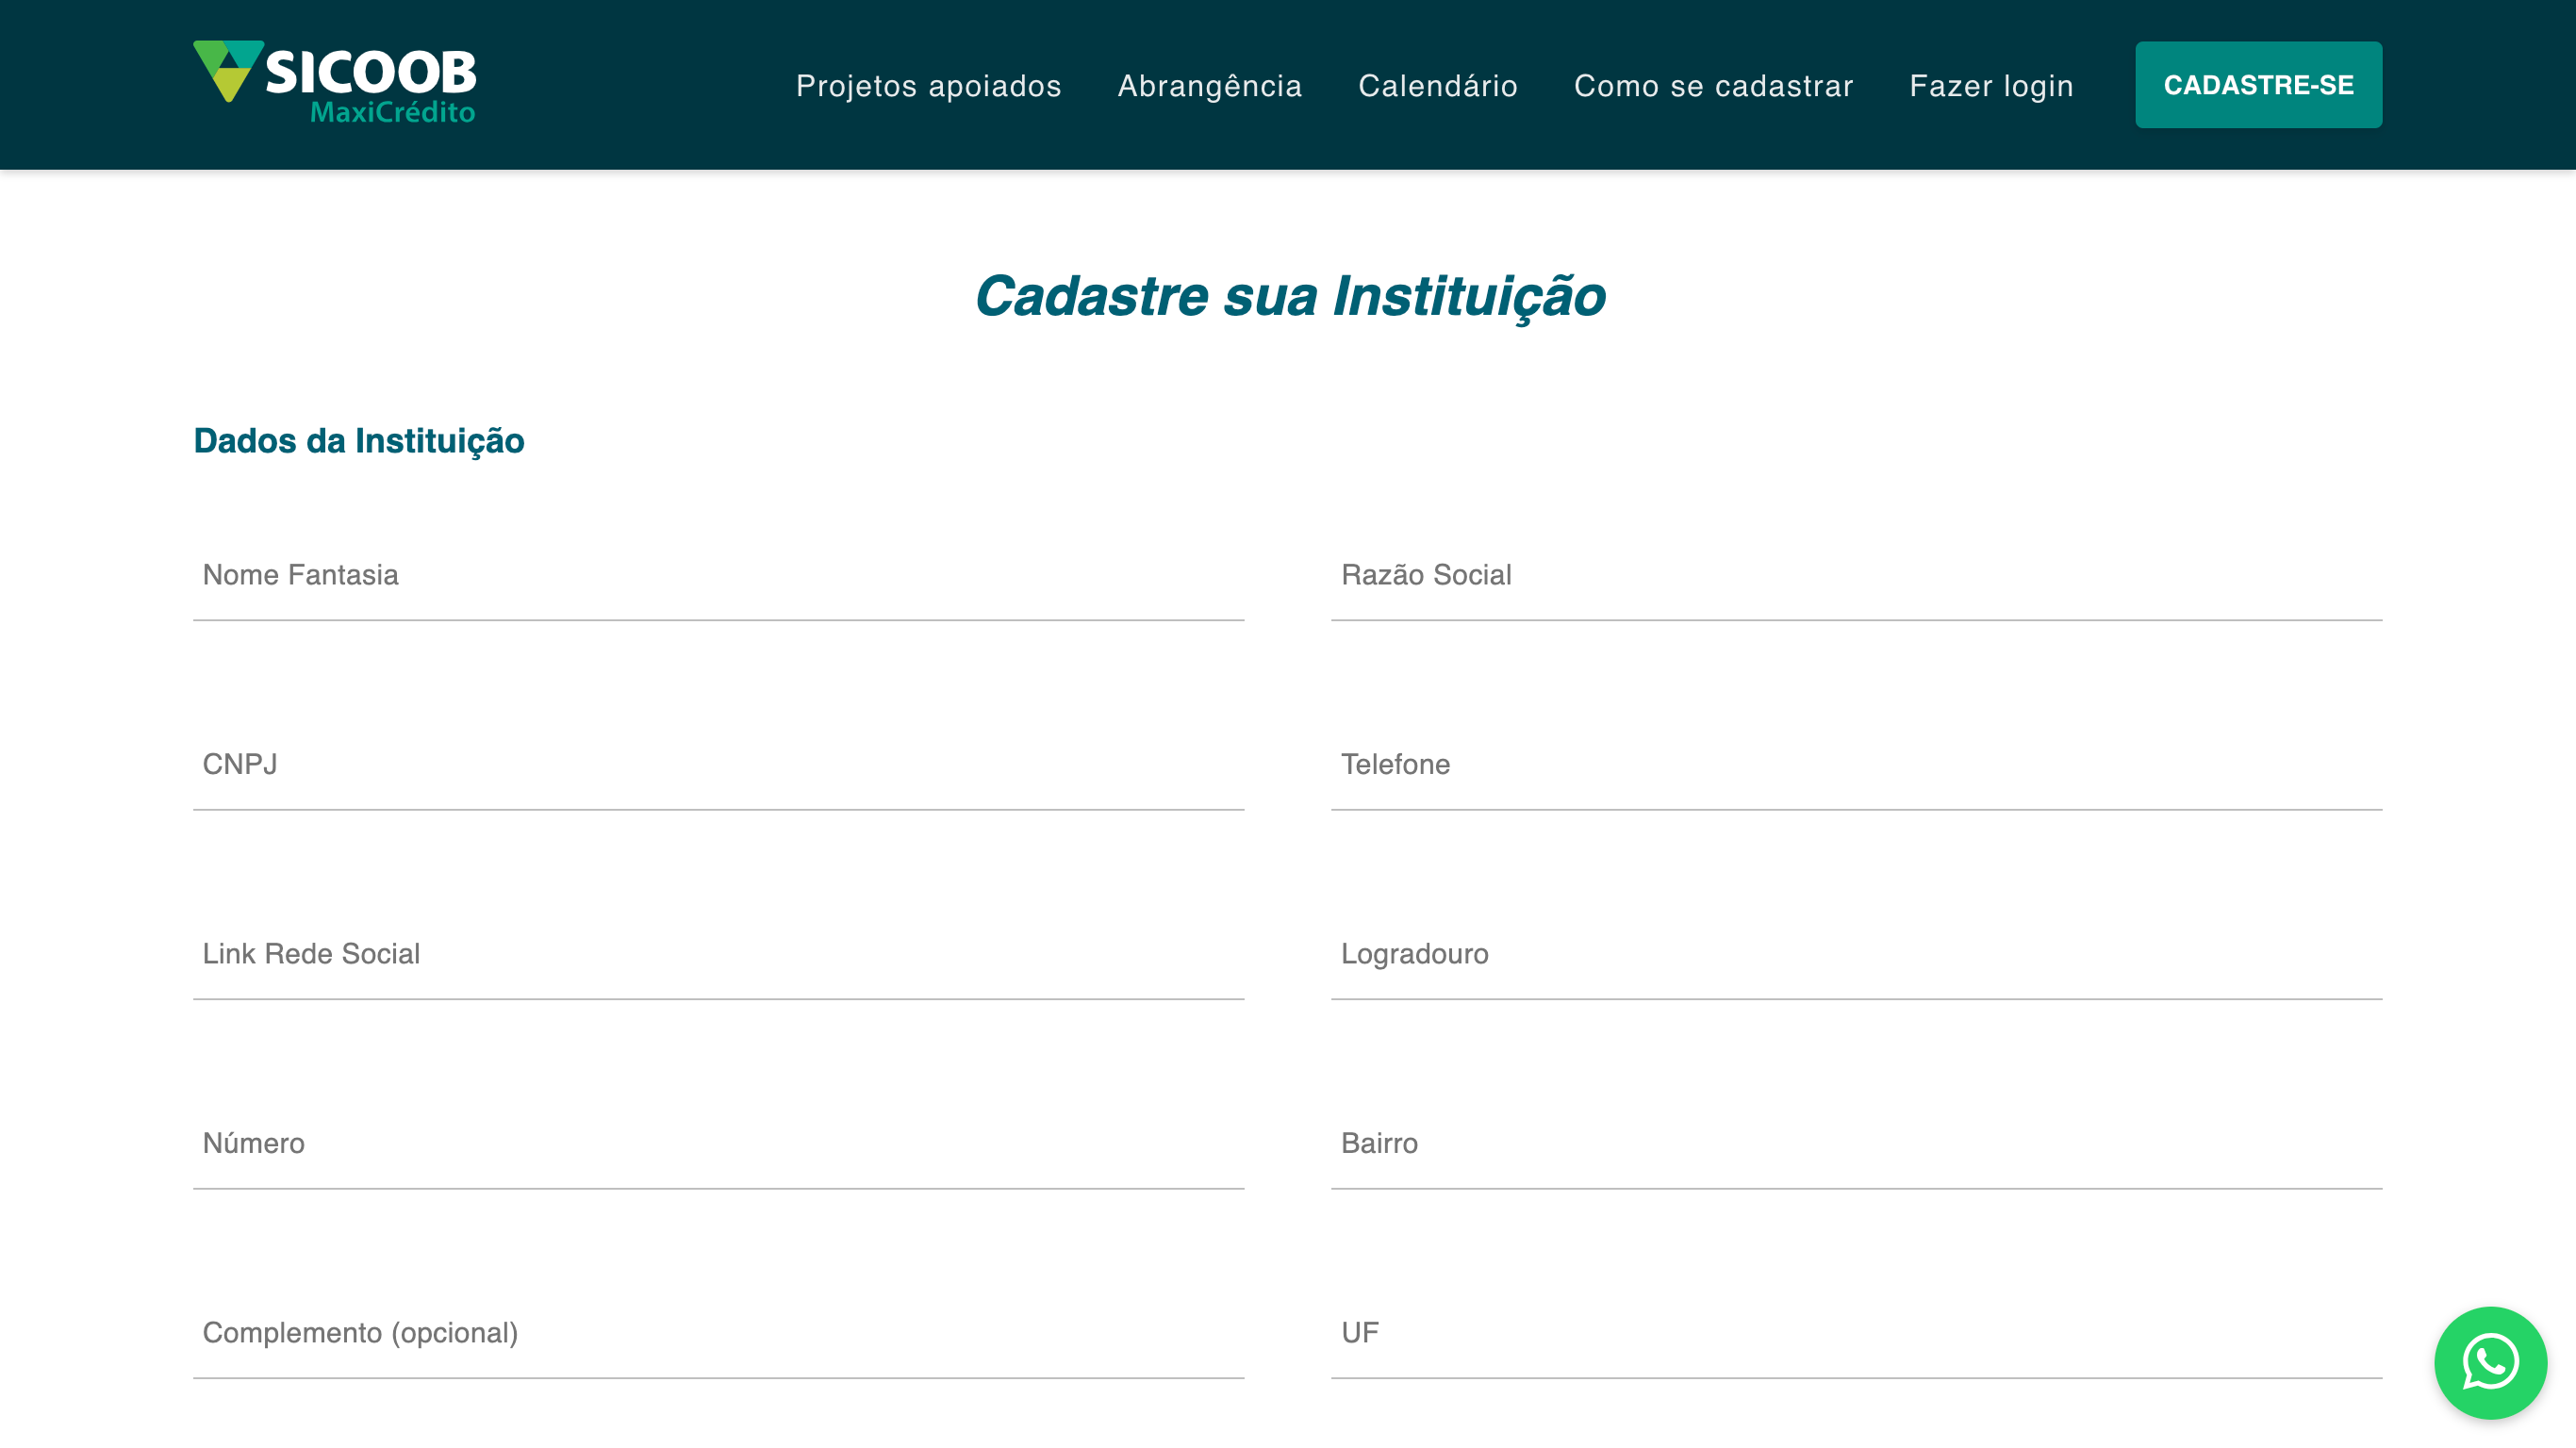This screenshot has width=2576, height=1448.
Task: Click the Dados da Instituição heading
Action: click(359, 441)
